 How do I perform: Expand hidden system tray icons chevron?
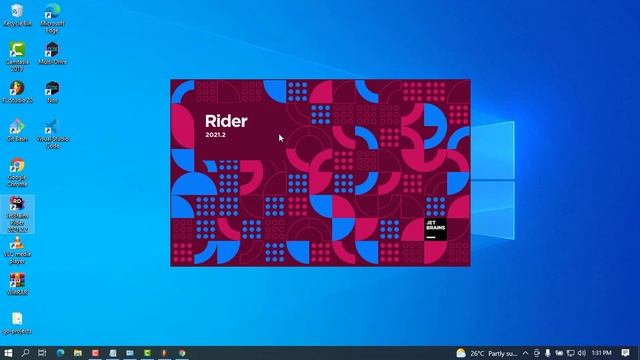pos(526,353)
